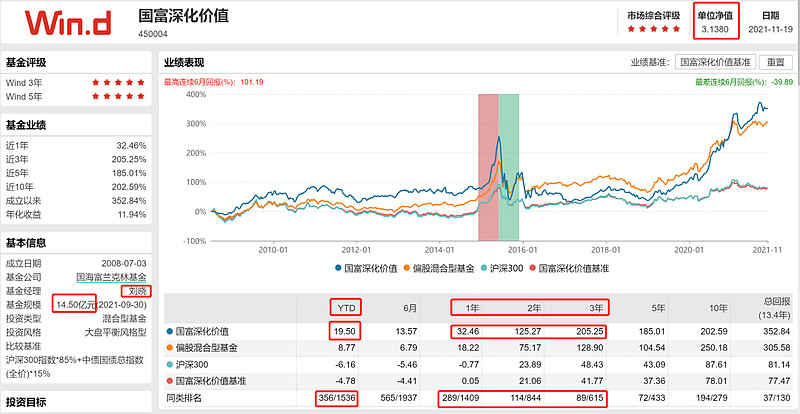Click the 2年 column header
Screen dimensions: 800x414
point(535,308)
